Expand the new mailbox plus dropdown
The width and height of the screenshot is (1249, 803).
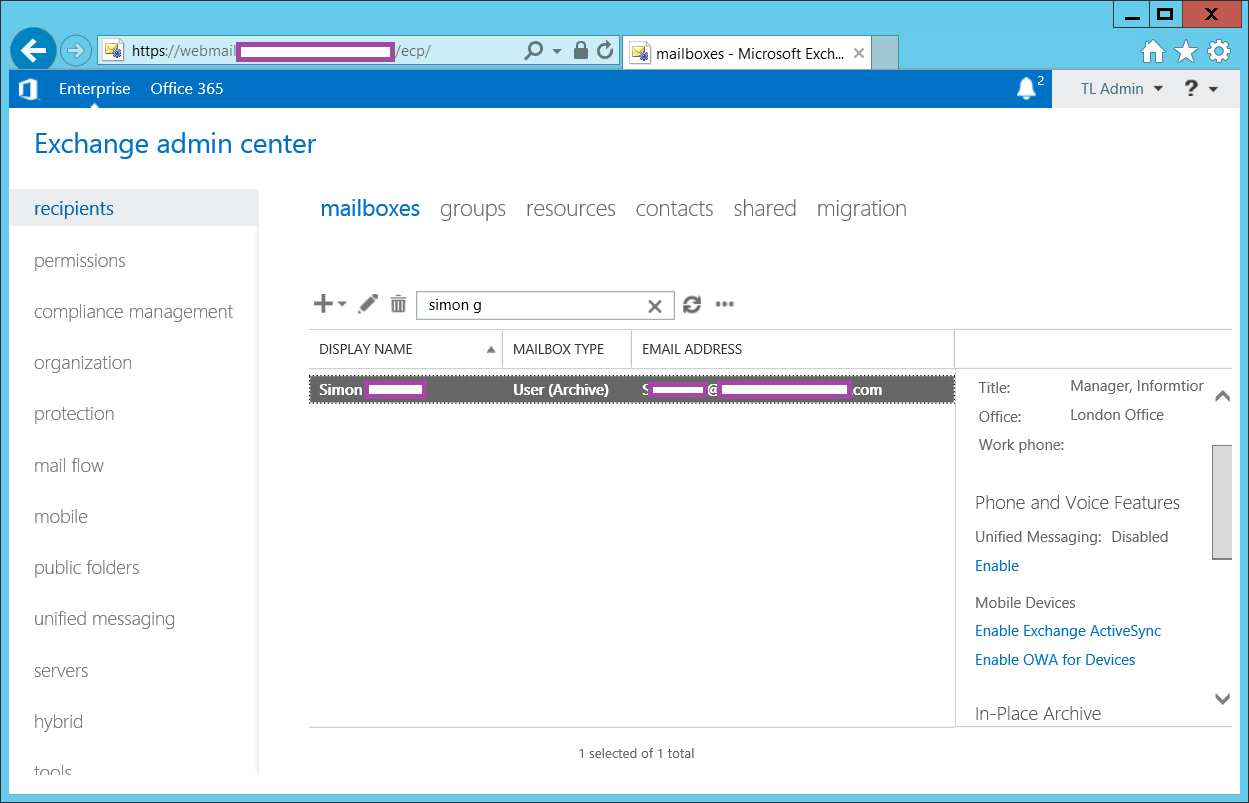pyautogui.click(x=329, y=304)
